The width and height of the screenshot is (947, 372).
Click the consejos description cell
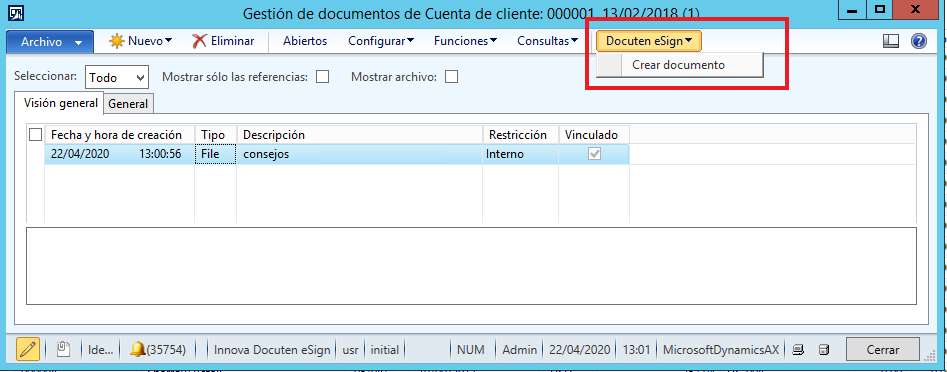(360, 154)
